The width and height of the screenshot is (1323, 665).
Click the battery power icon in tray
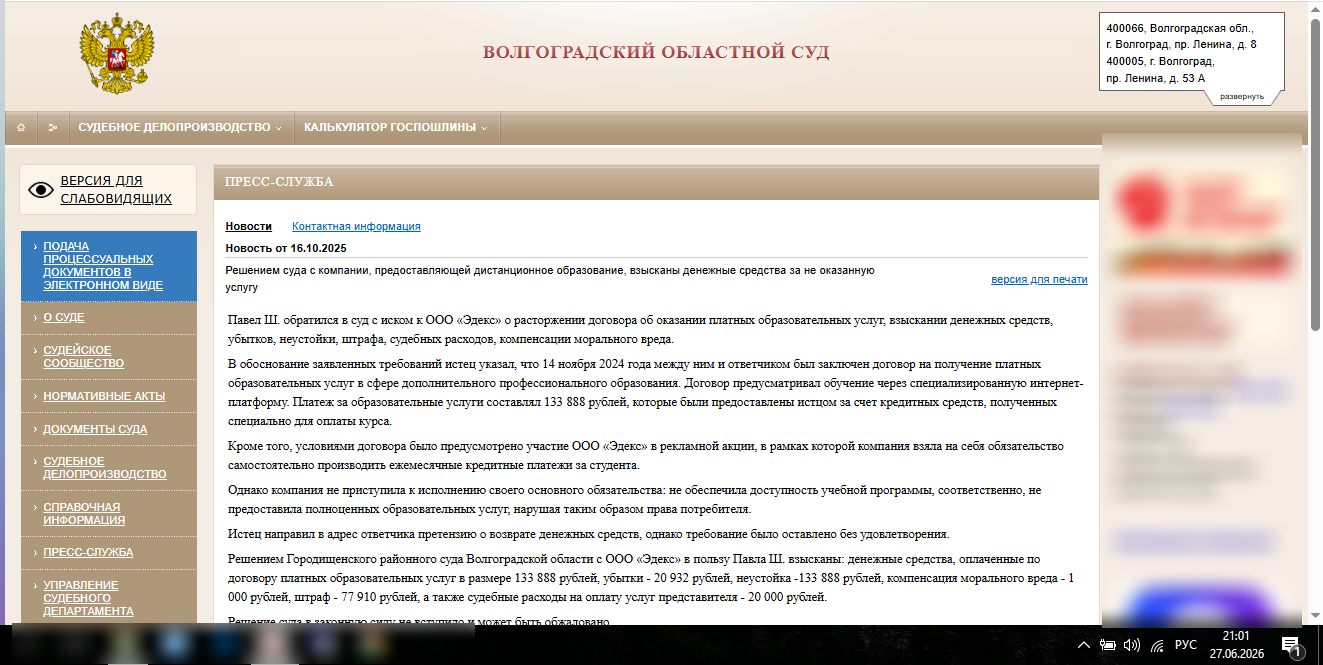point(1108,645)
